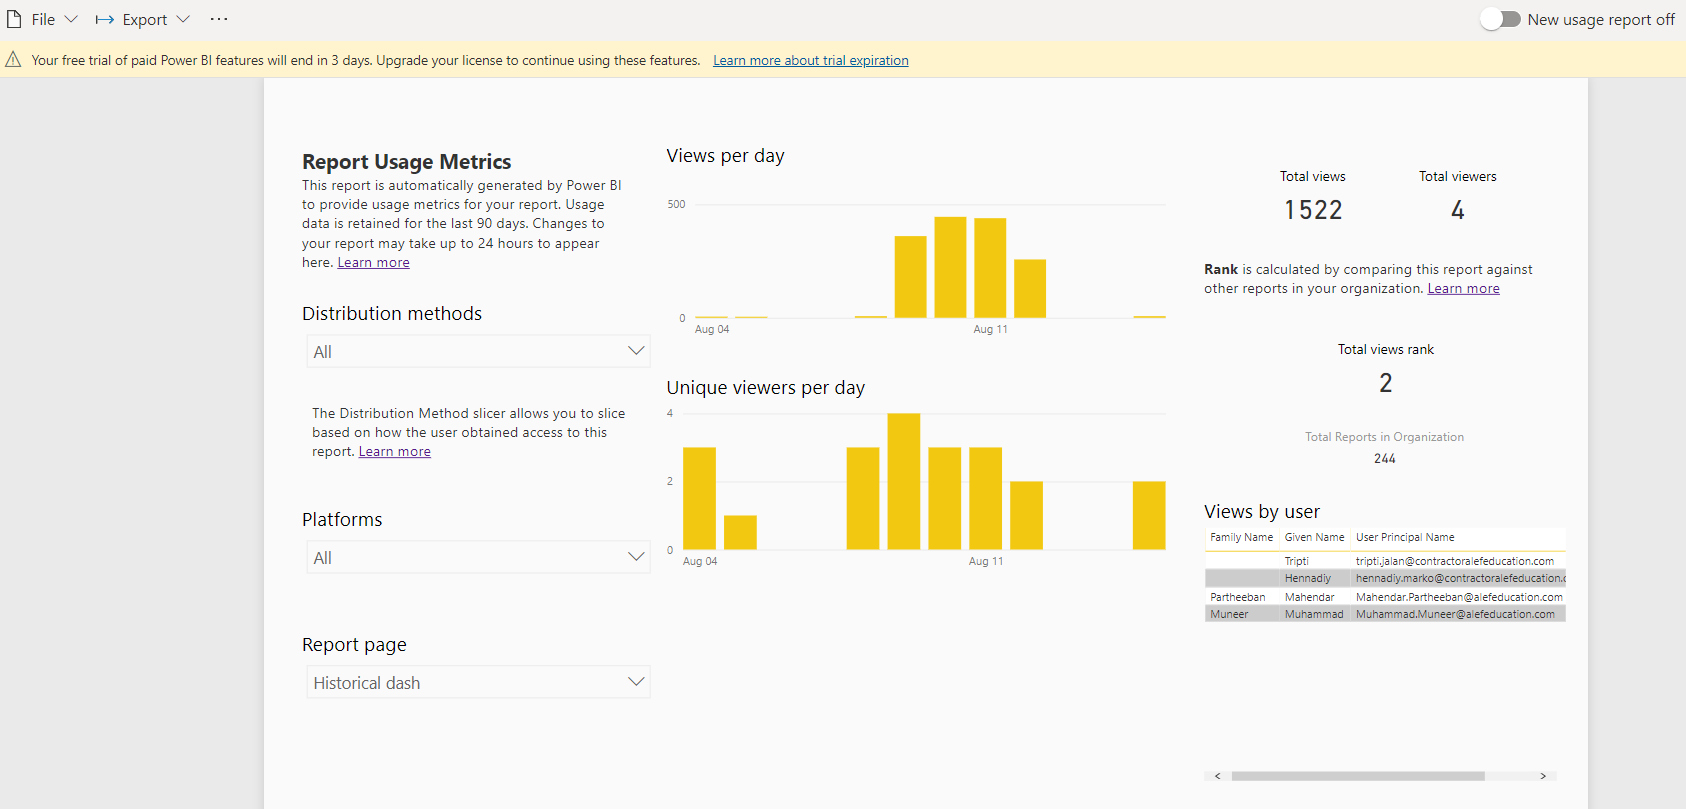
Task: Sort by Family Name column header
Action: (1241, 537)
